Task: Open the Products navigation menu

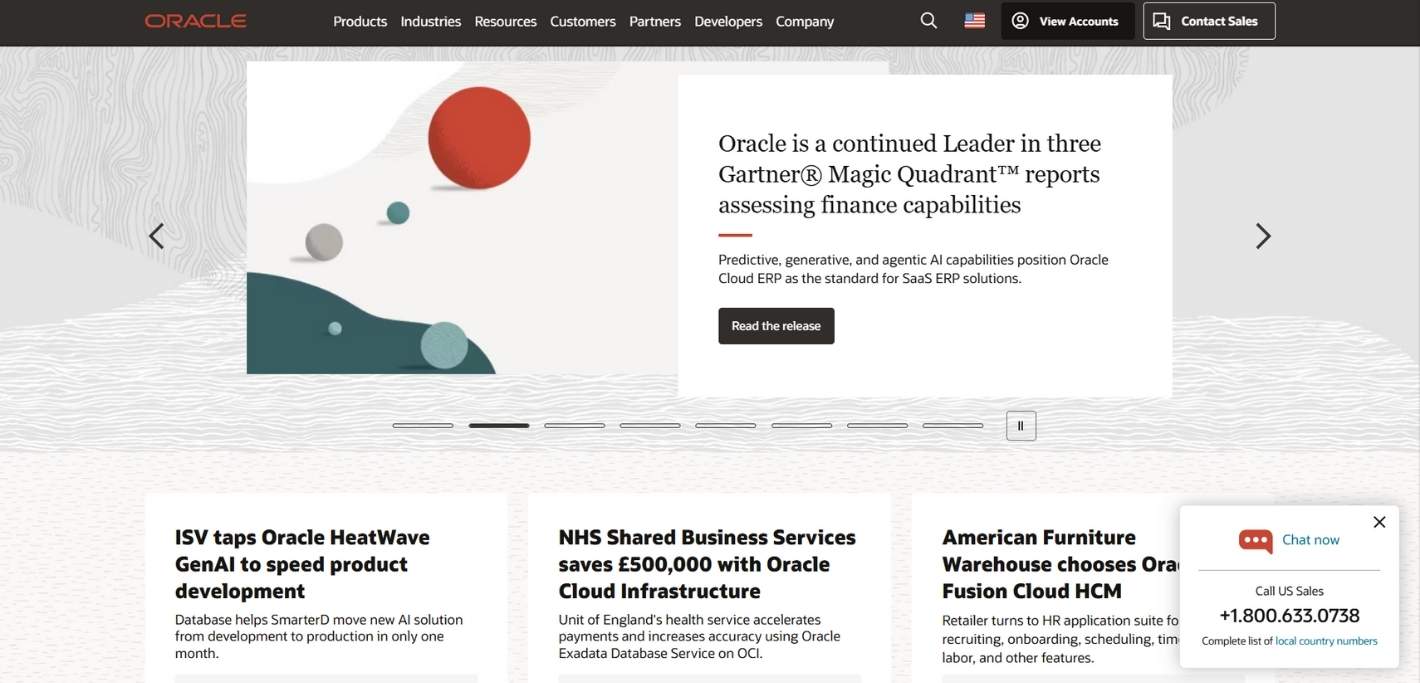Action: click(x=359, y=20)
